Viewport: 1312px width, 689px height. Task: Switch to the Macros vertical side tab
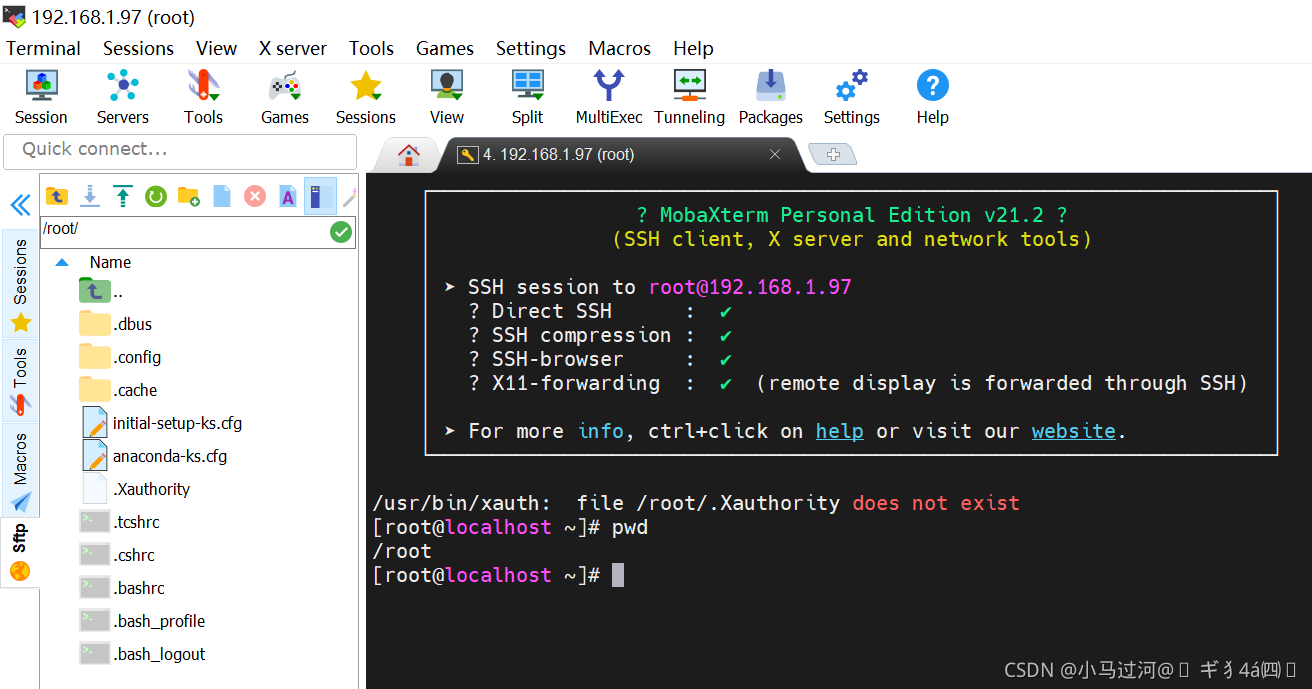tap(20, 471)
